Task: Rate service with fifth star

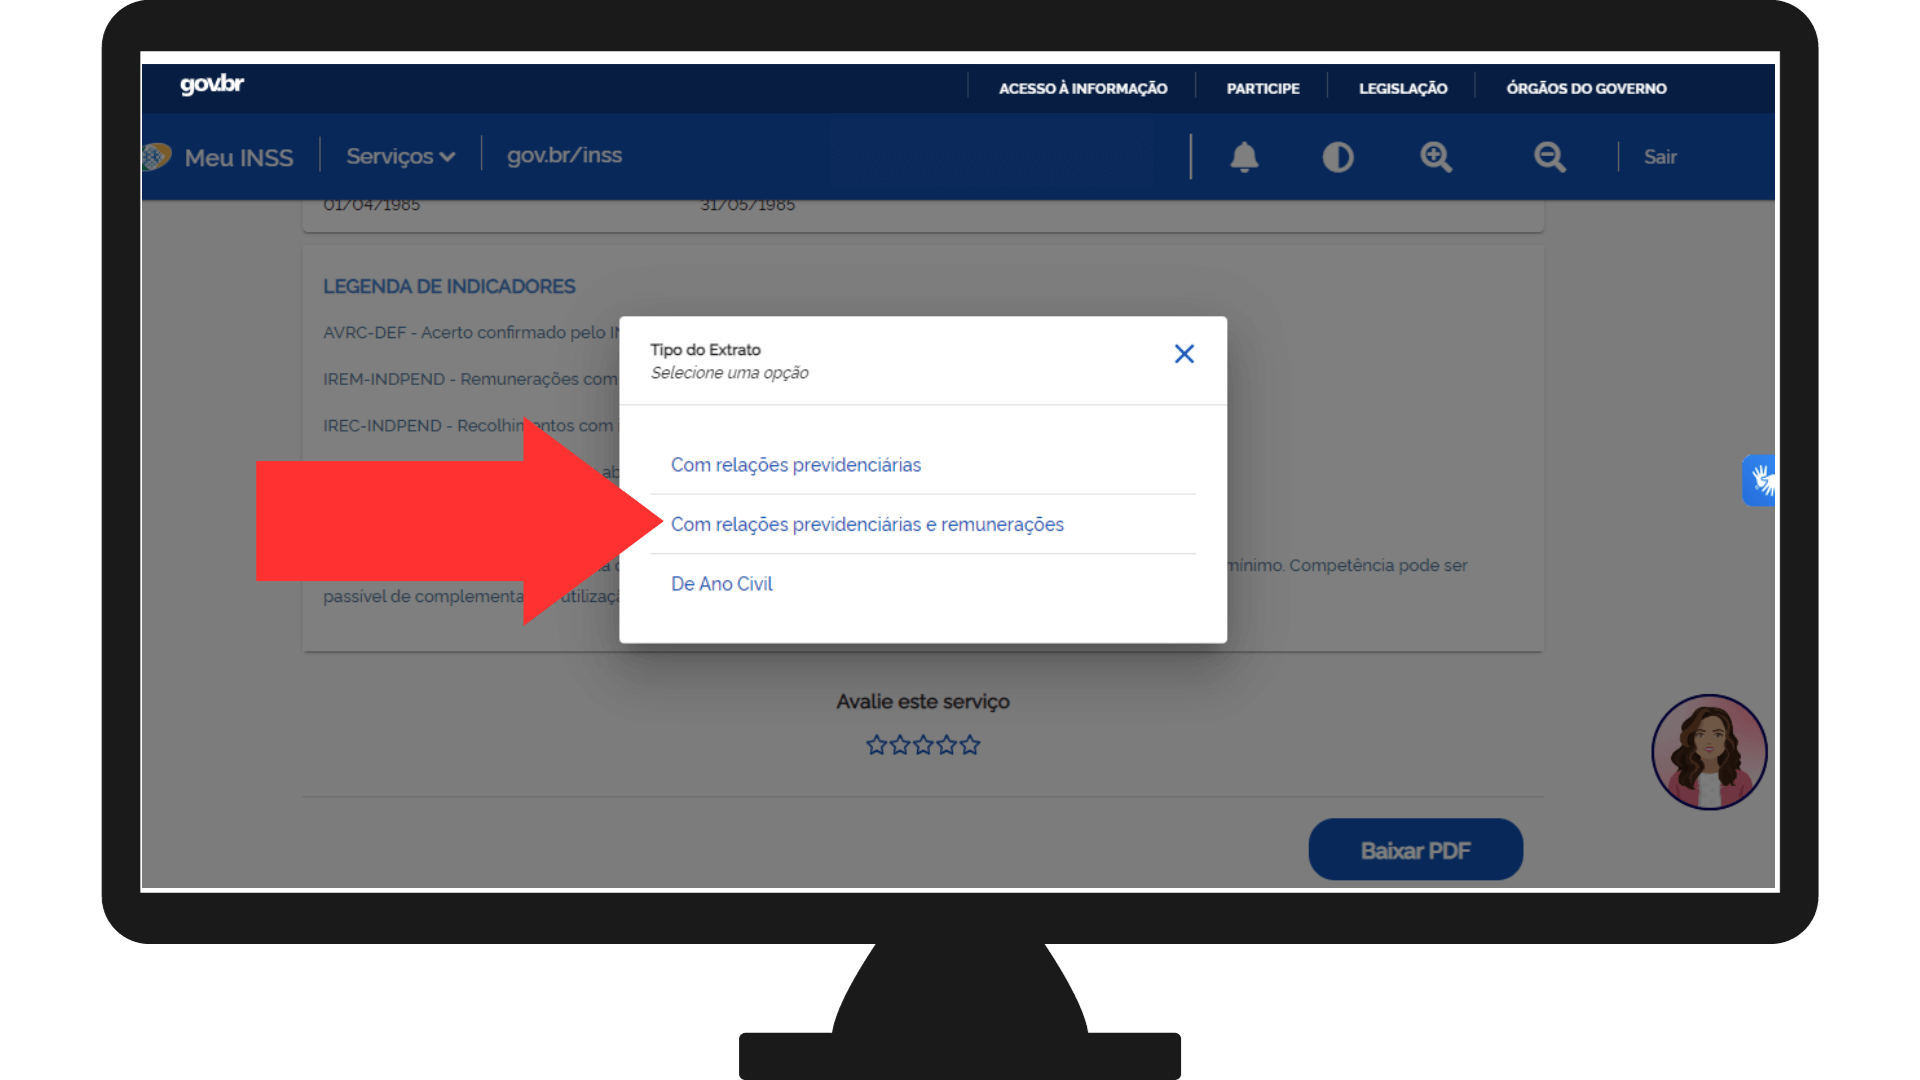Action: pos(970,745)
